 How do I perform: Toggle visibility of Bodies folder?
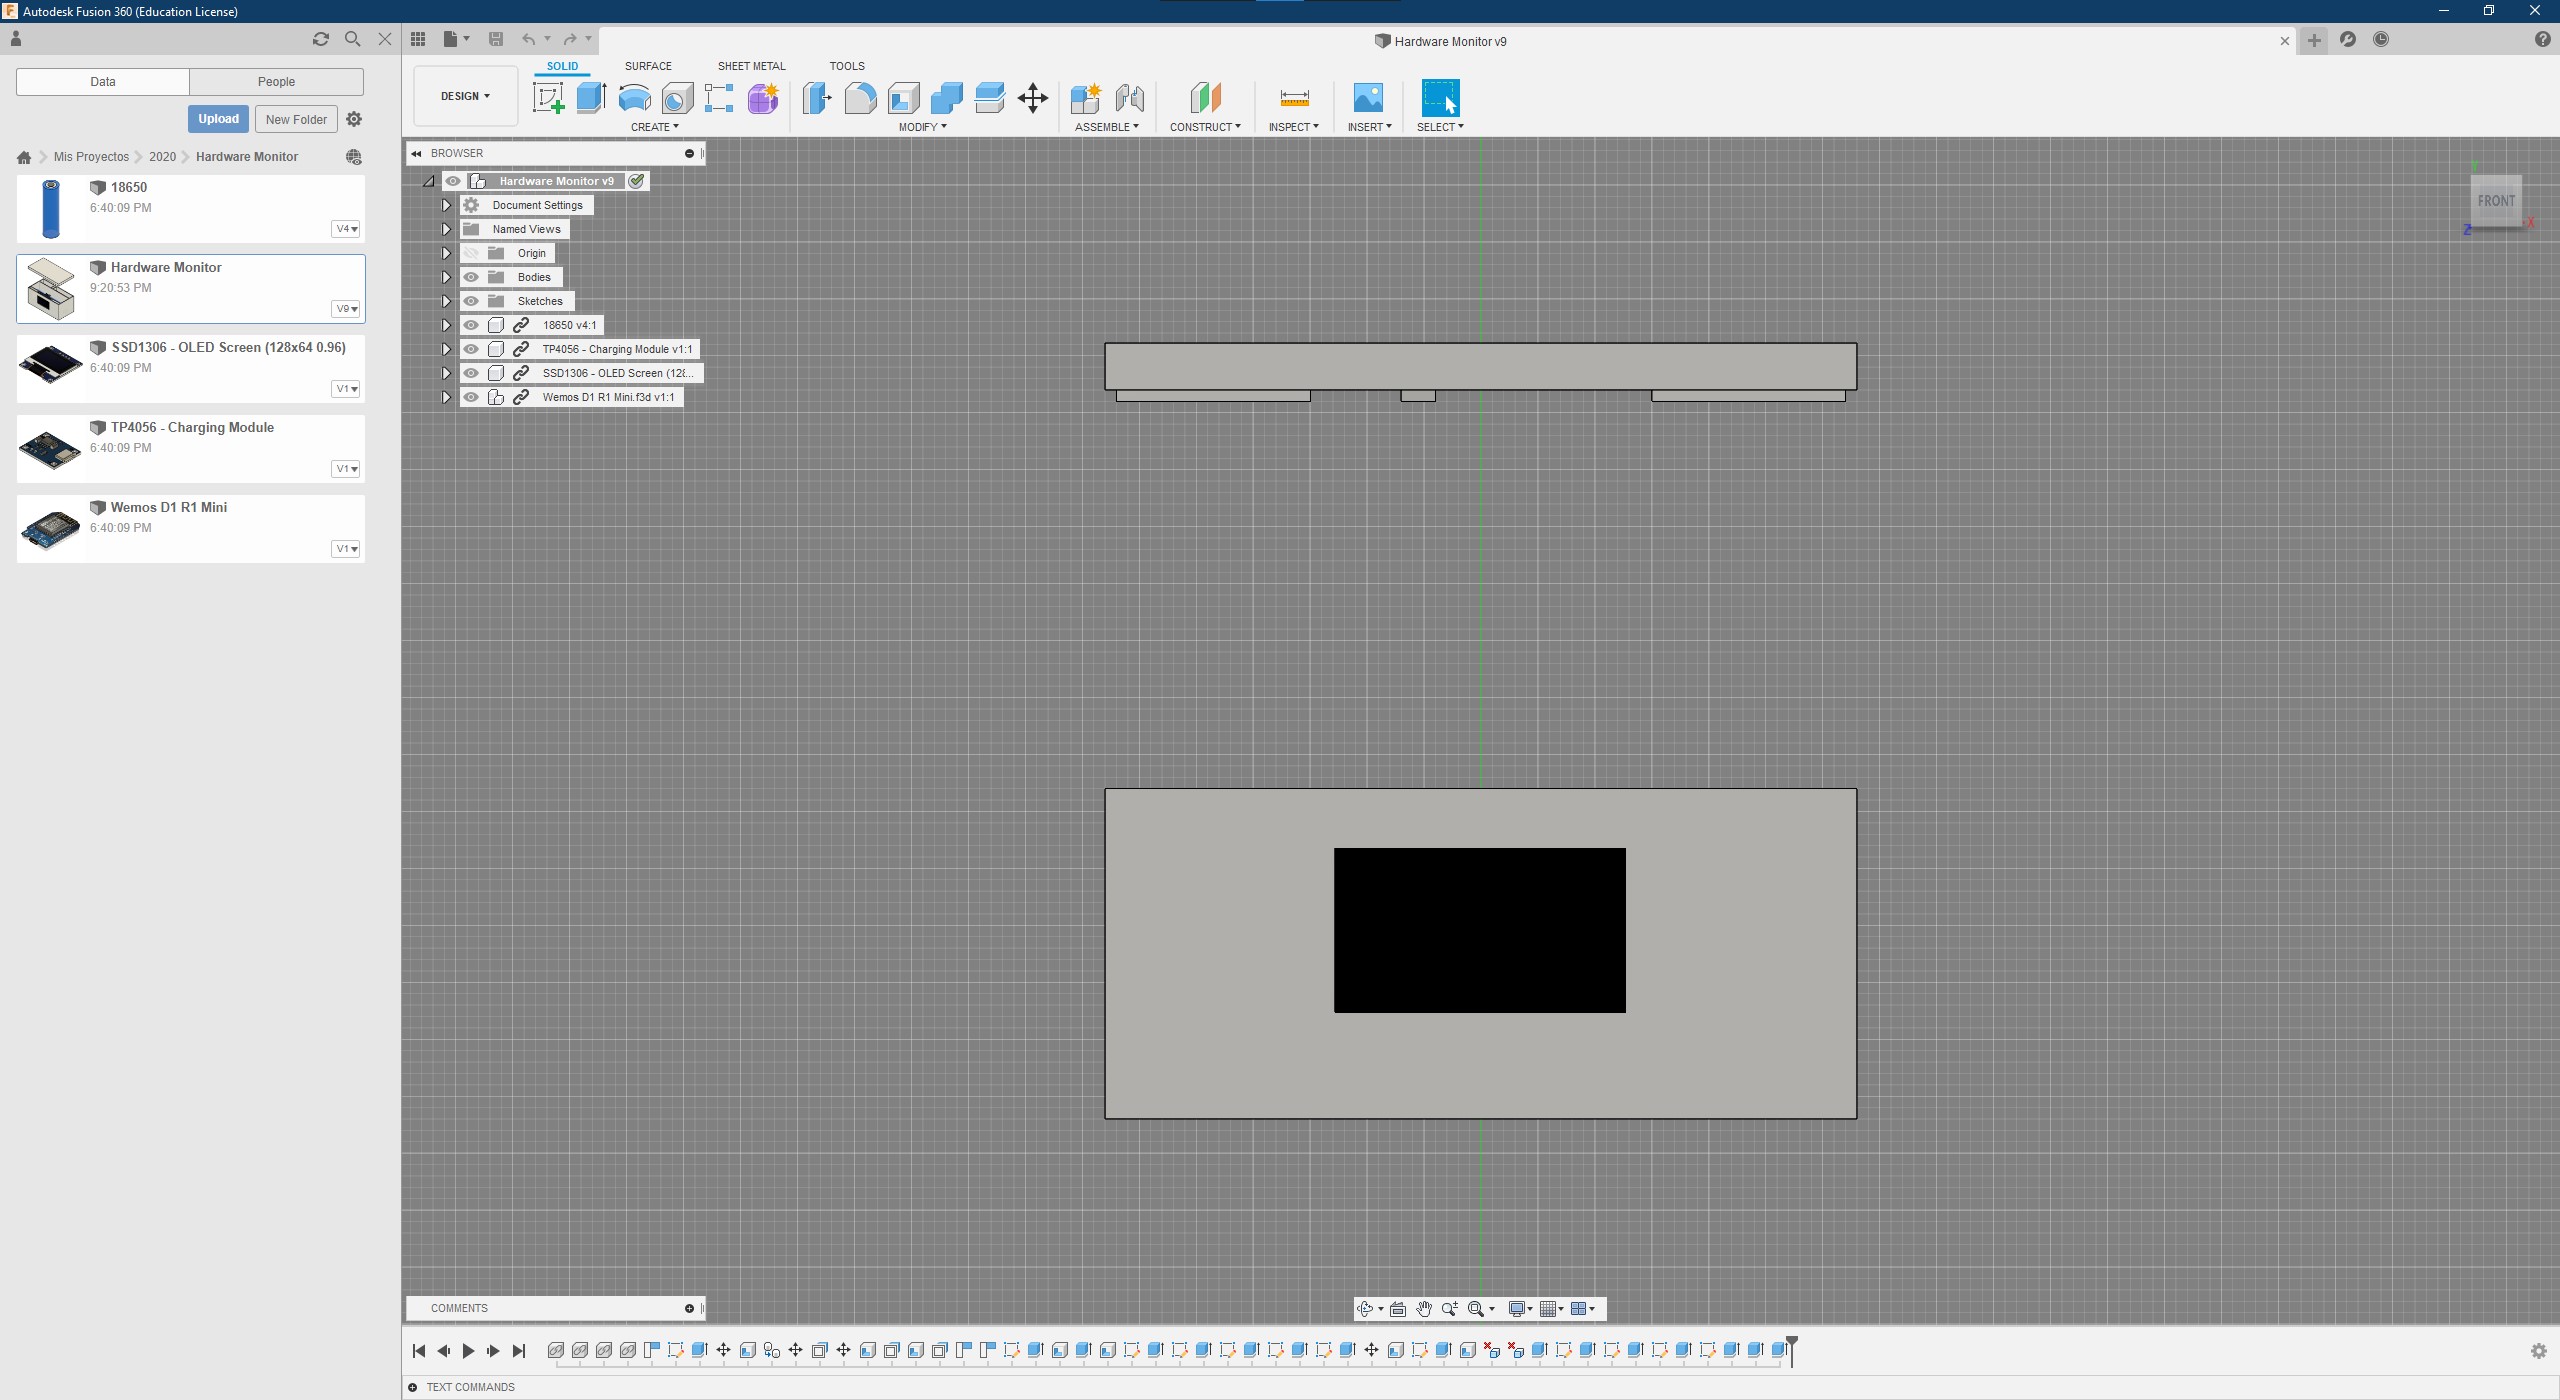[471, 277]
